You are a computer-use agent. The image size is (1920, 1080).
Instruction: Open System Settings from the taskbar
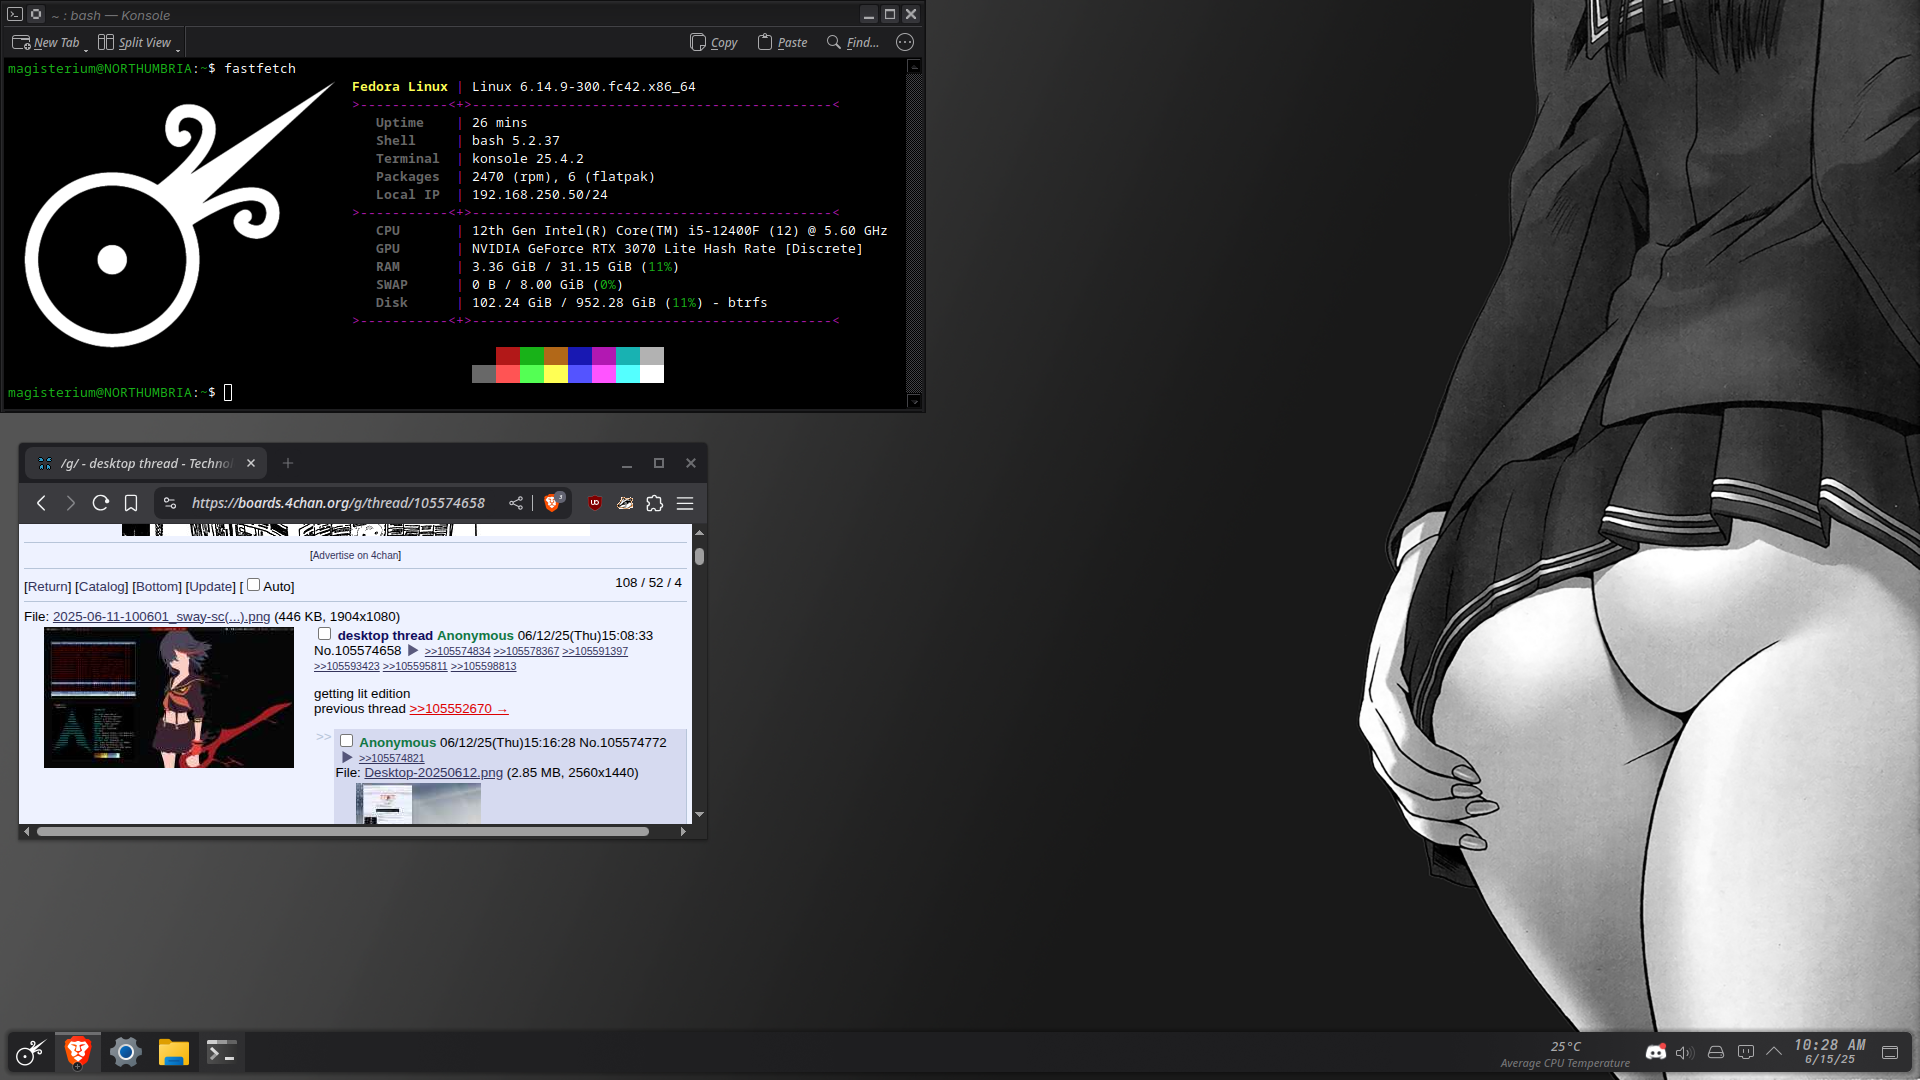click(x=126, y=1052)
